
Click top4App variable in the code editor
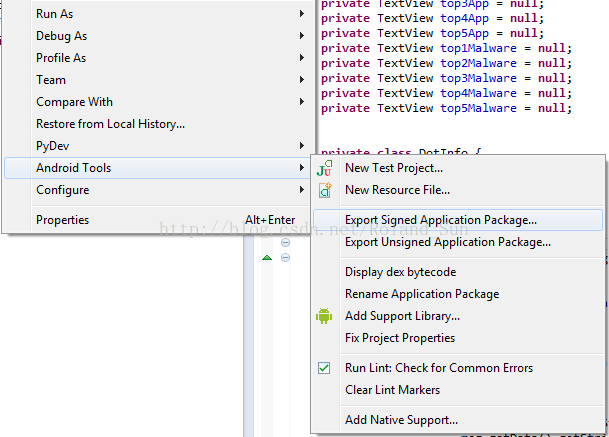464,19
